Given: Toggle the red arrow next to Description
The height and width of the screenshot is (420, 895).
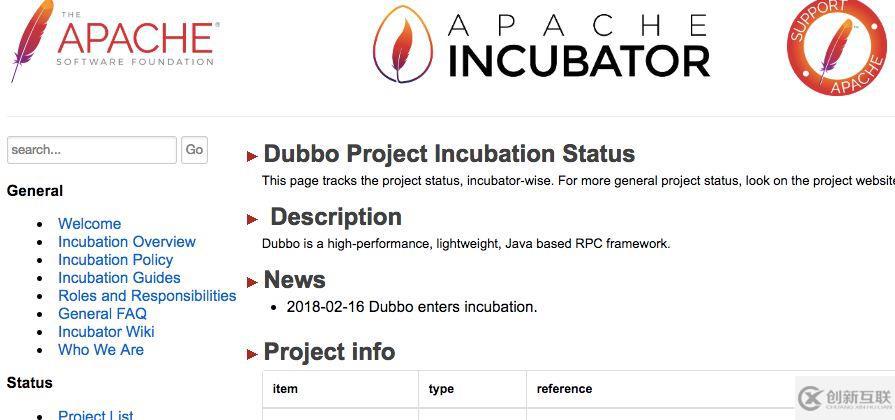Looking at the screenshot, I should point(252,219).
